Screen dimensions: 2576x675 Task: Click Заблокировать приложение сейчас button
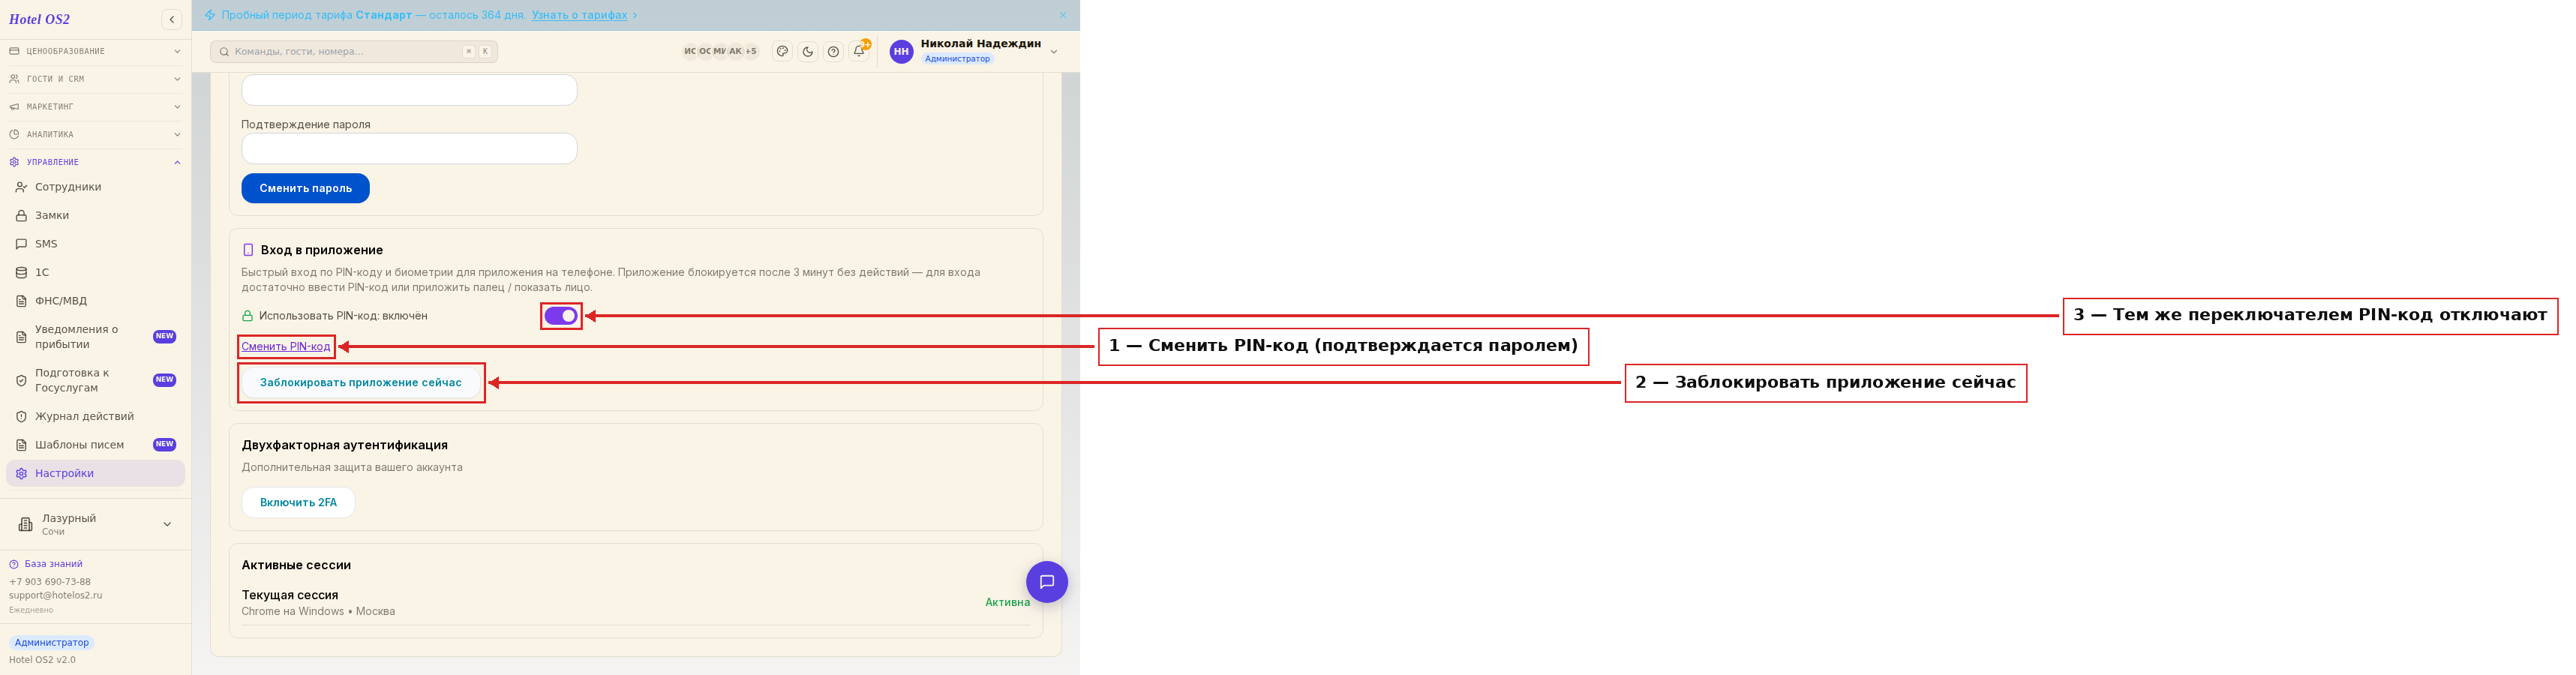[361, 383]
